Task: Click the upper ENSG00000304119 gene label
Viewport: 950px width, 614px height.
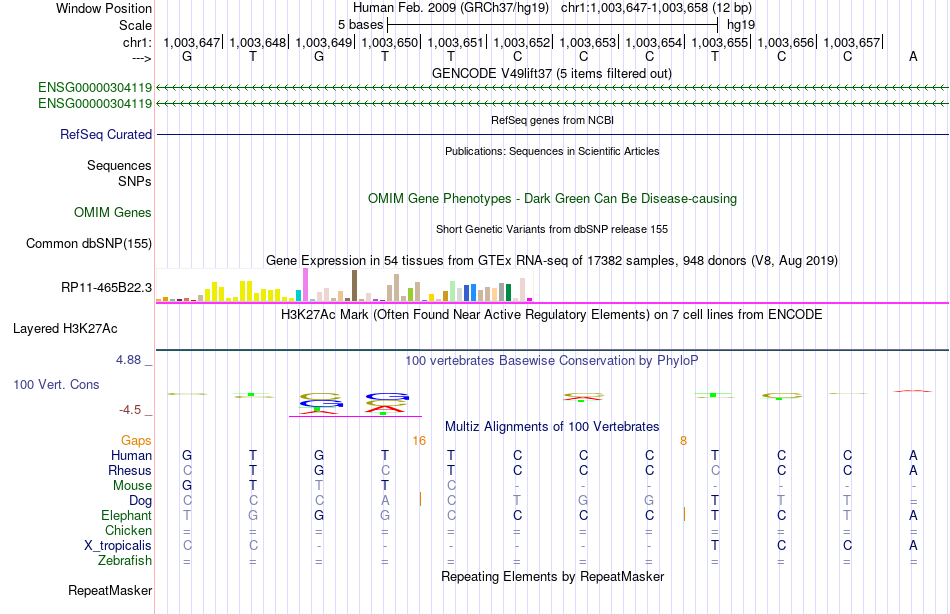Action: [x=95, y=87]
